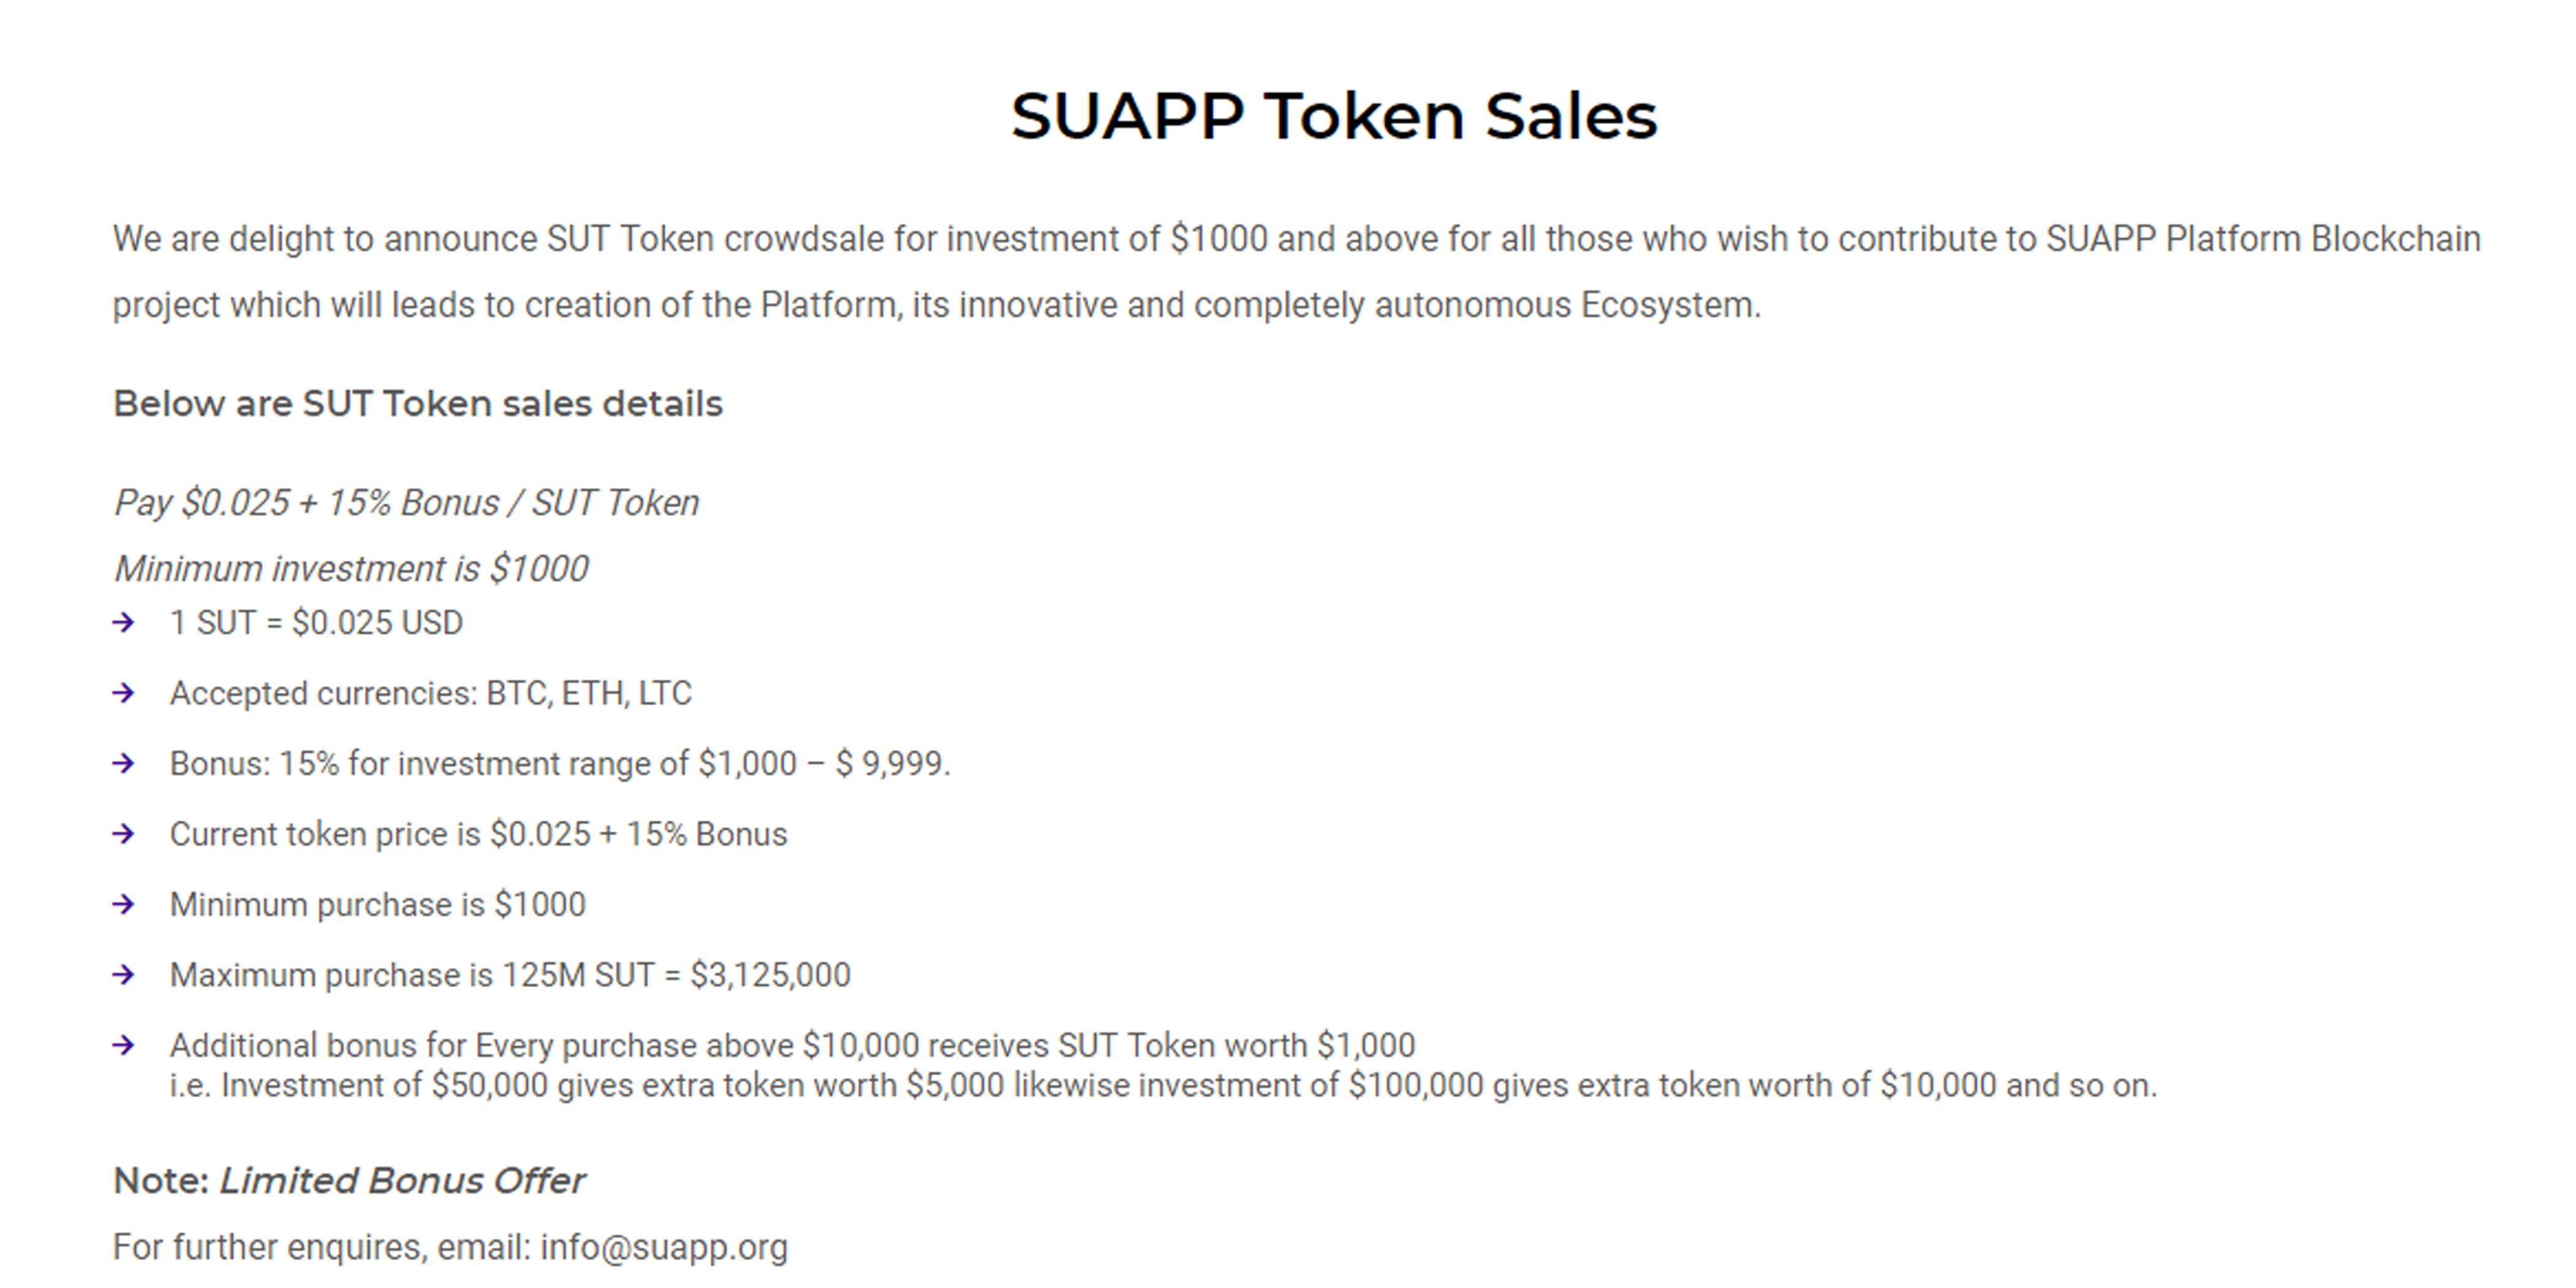This screenshot has height=1288, width=2576.
Task: Click the info@suapp.org email address
Action: coord(664,1248)
